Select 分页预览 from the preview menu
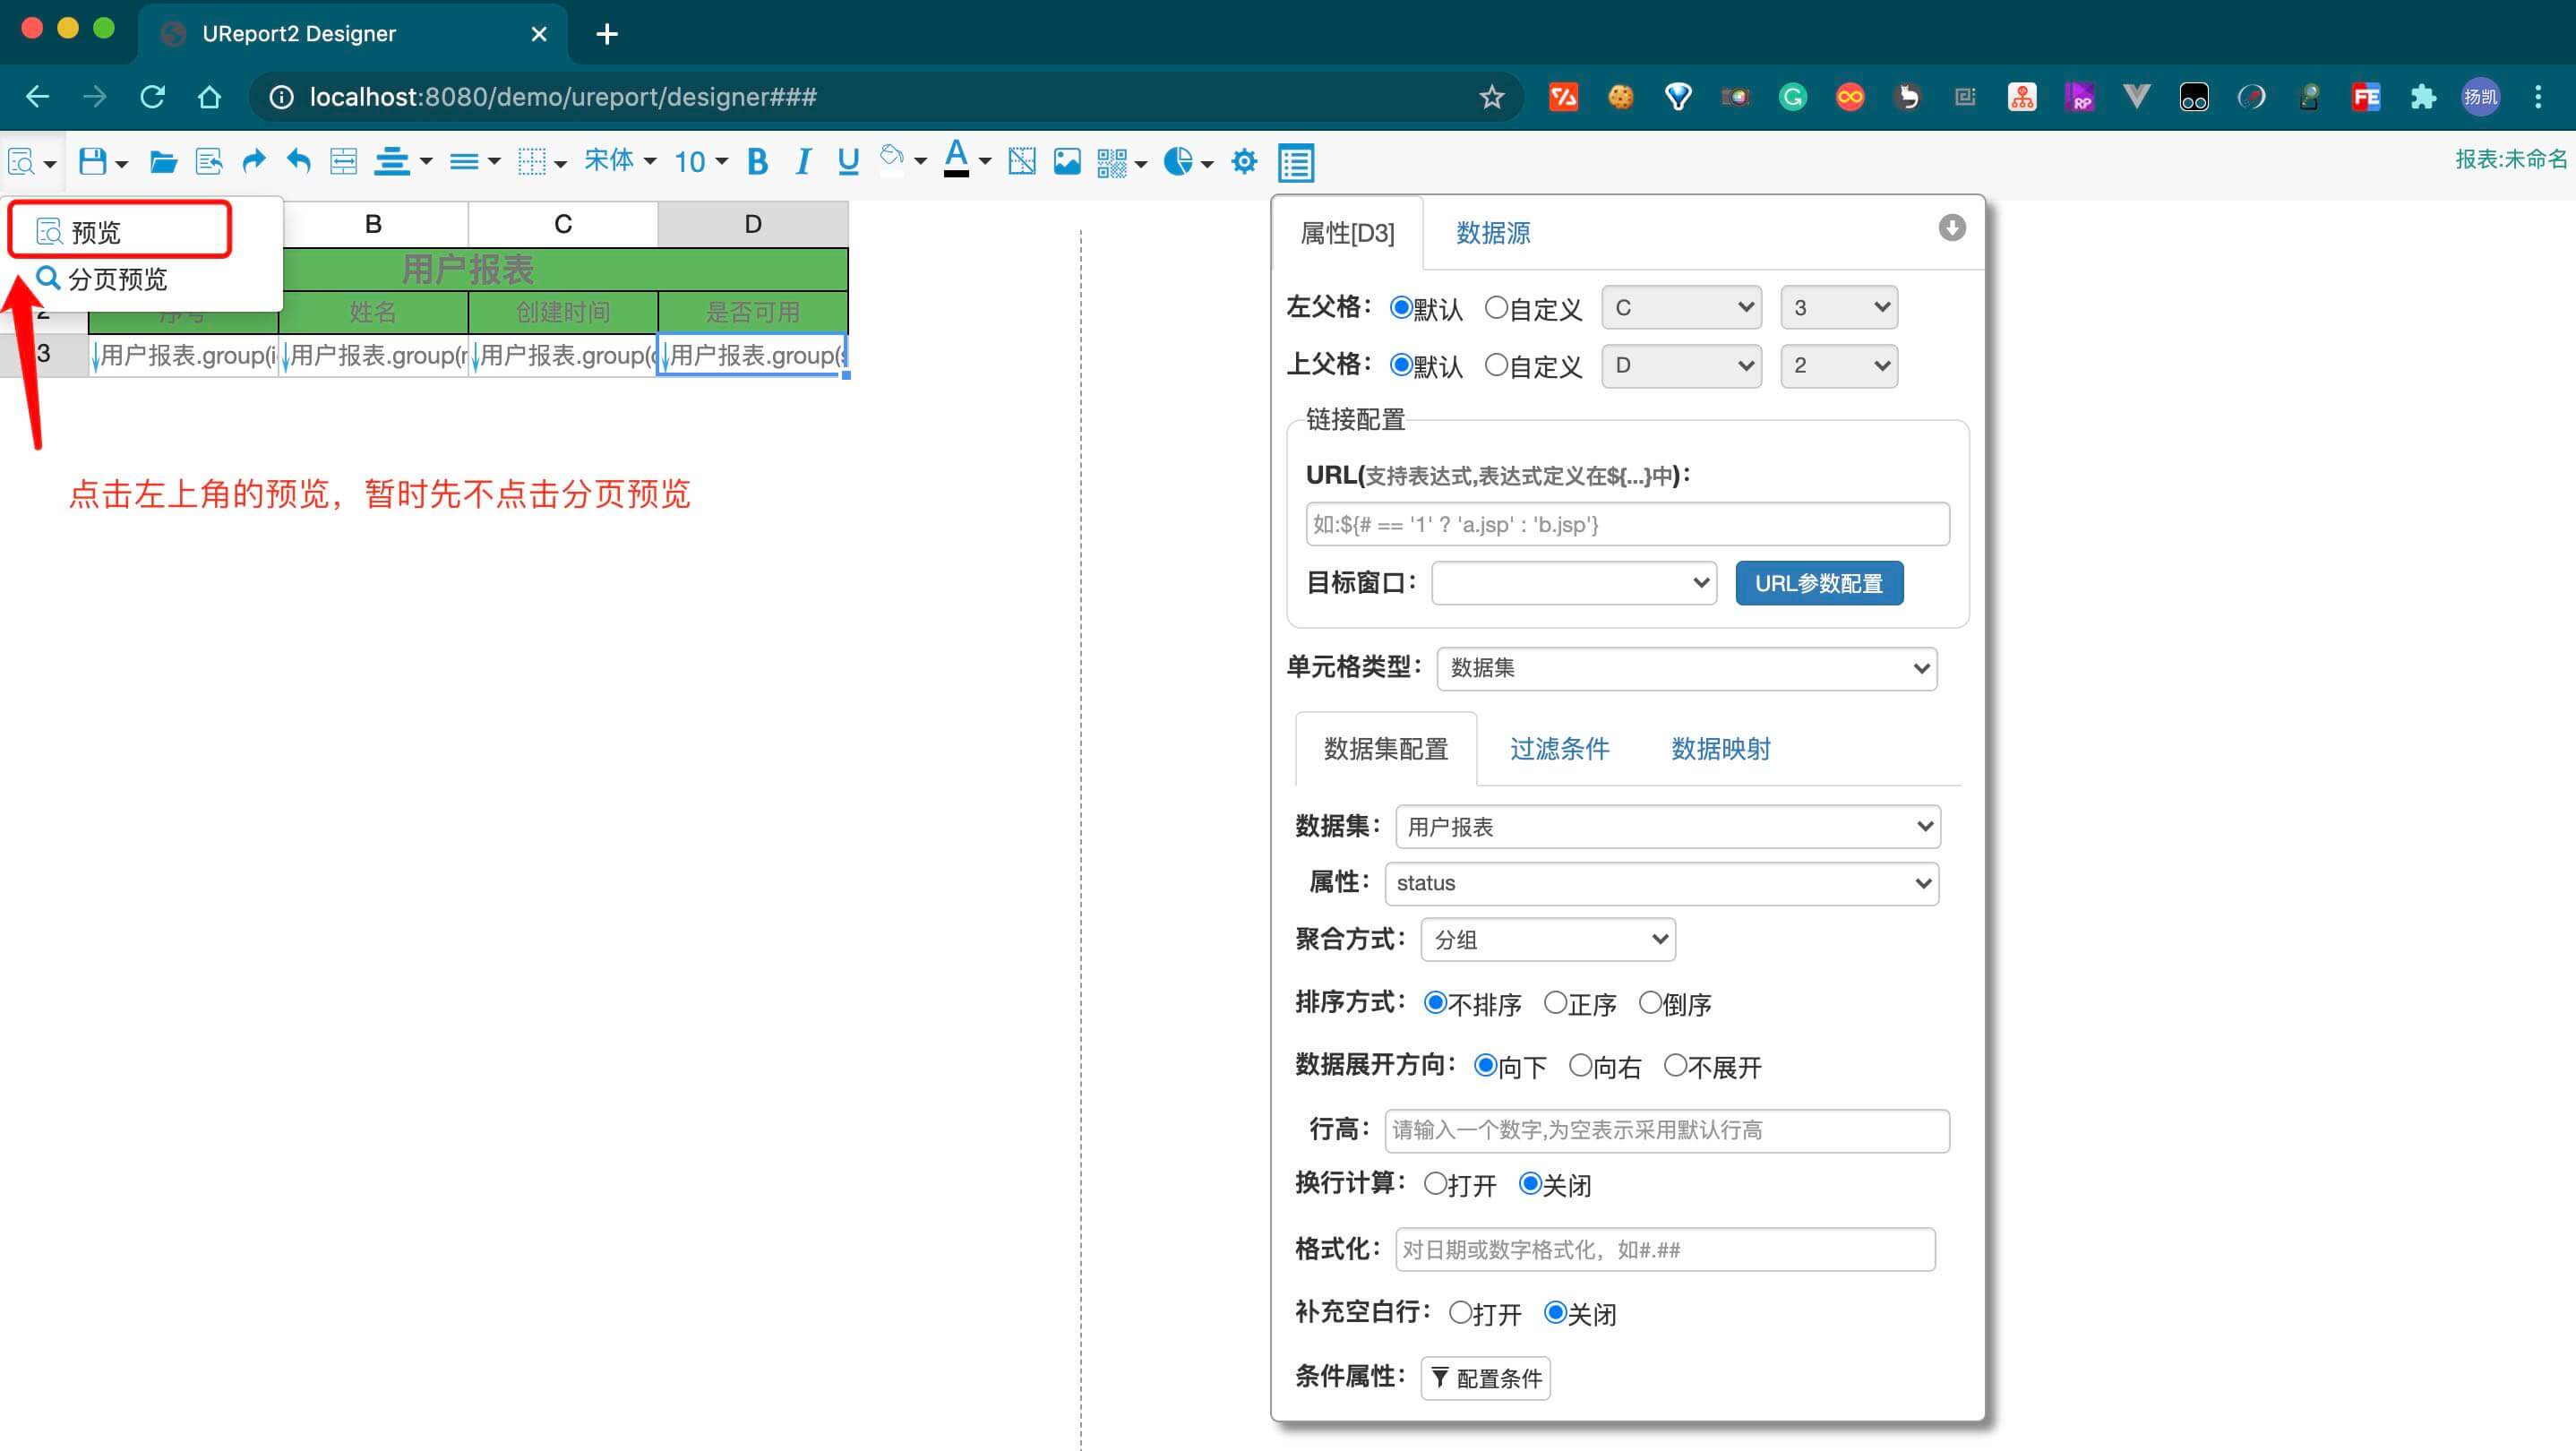The width and height of the screenshot is (2576, 1451). coord(116,279)
